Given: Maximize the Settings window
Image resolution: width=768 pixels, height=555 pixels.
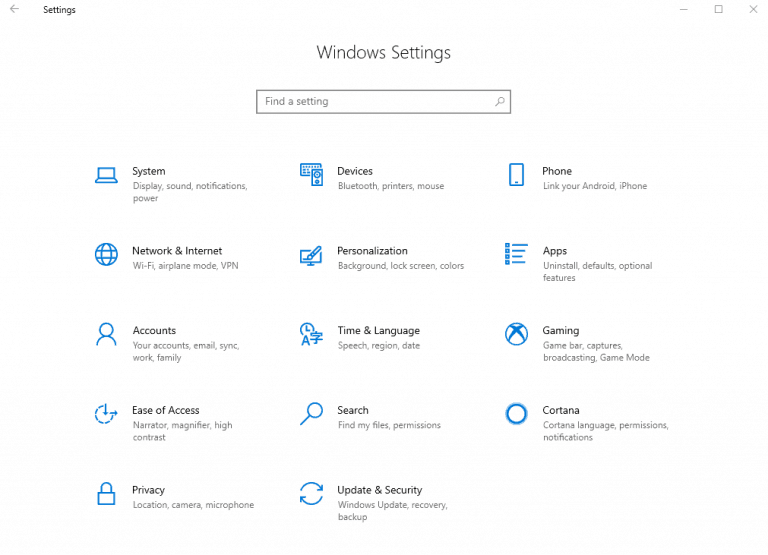Looking at the screenshot, I should (719, 9).
